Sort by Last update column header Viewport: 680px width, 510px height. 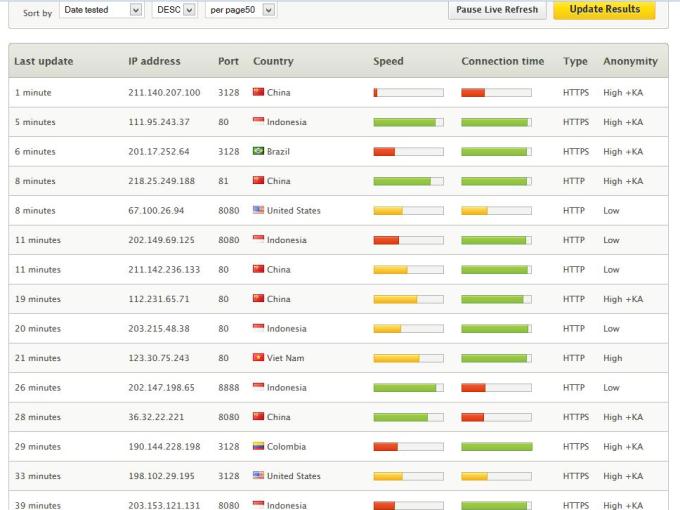[44, 61]
